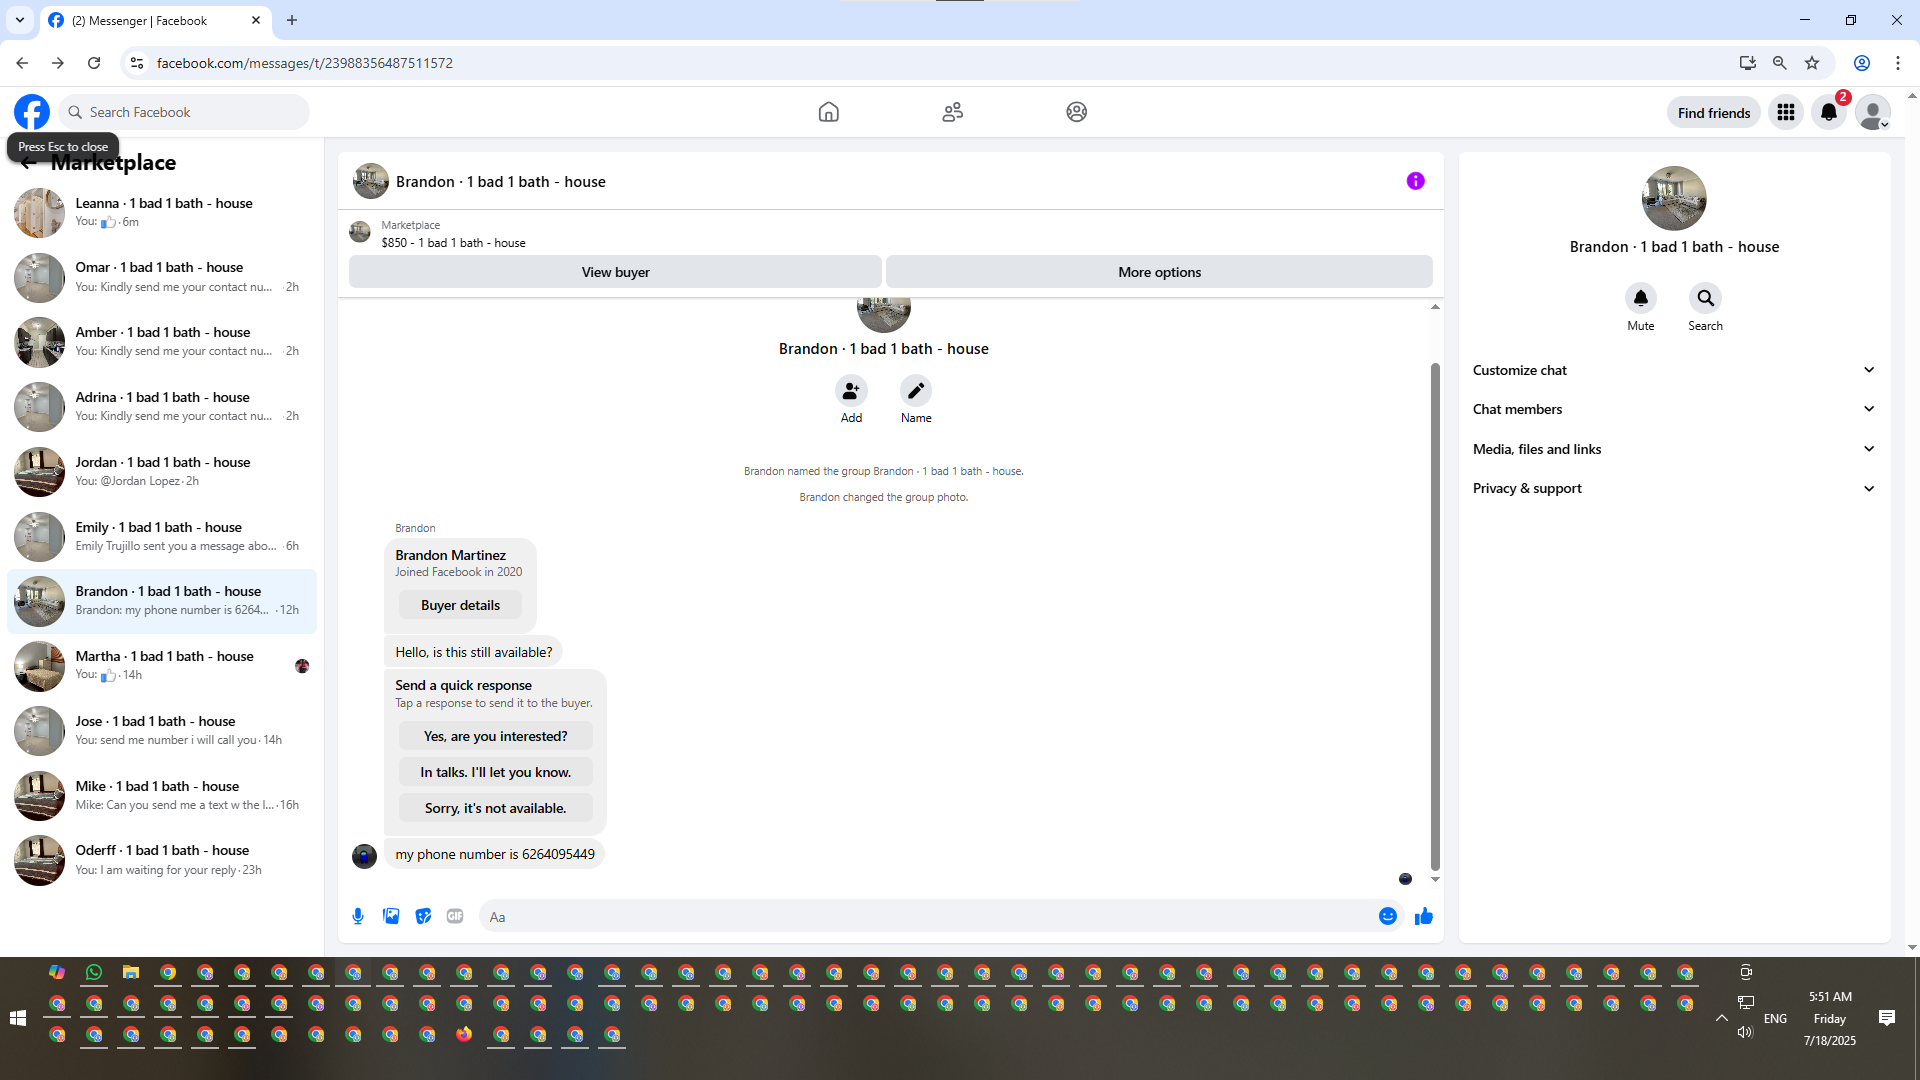Open the sticker picker icon
The image size is (1920, 1080).
423,916
